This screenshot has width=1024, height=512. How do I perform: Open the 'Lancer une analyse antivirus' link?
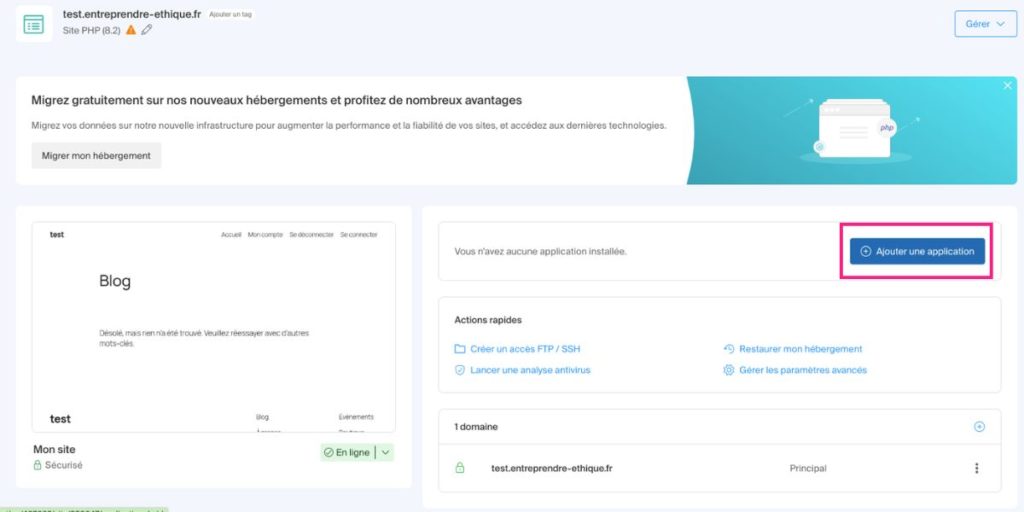click(530, 370)
